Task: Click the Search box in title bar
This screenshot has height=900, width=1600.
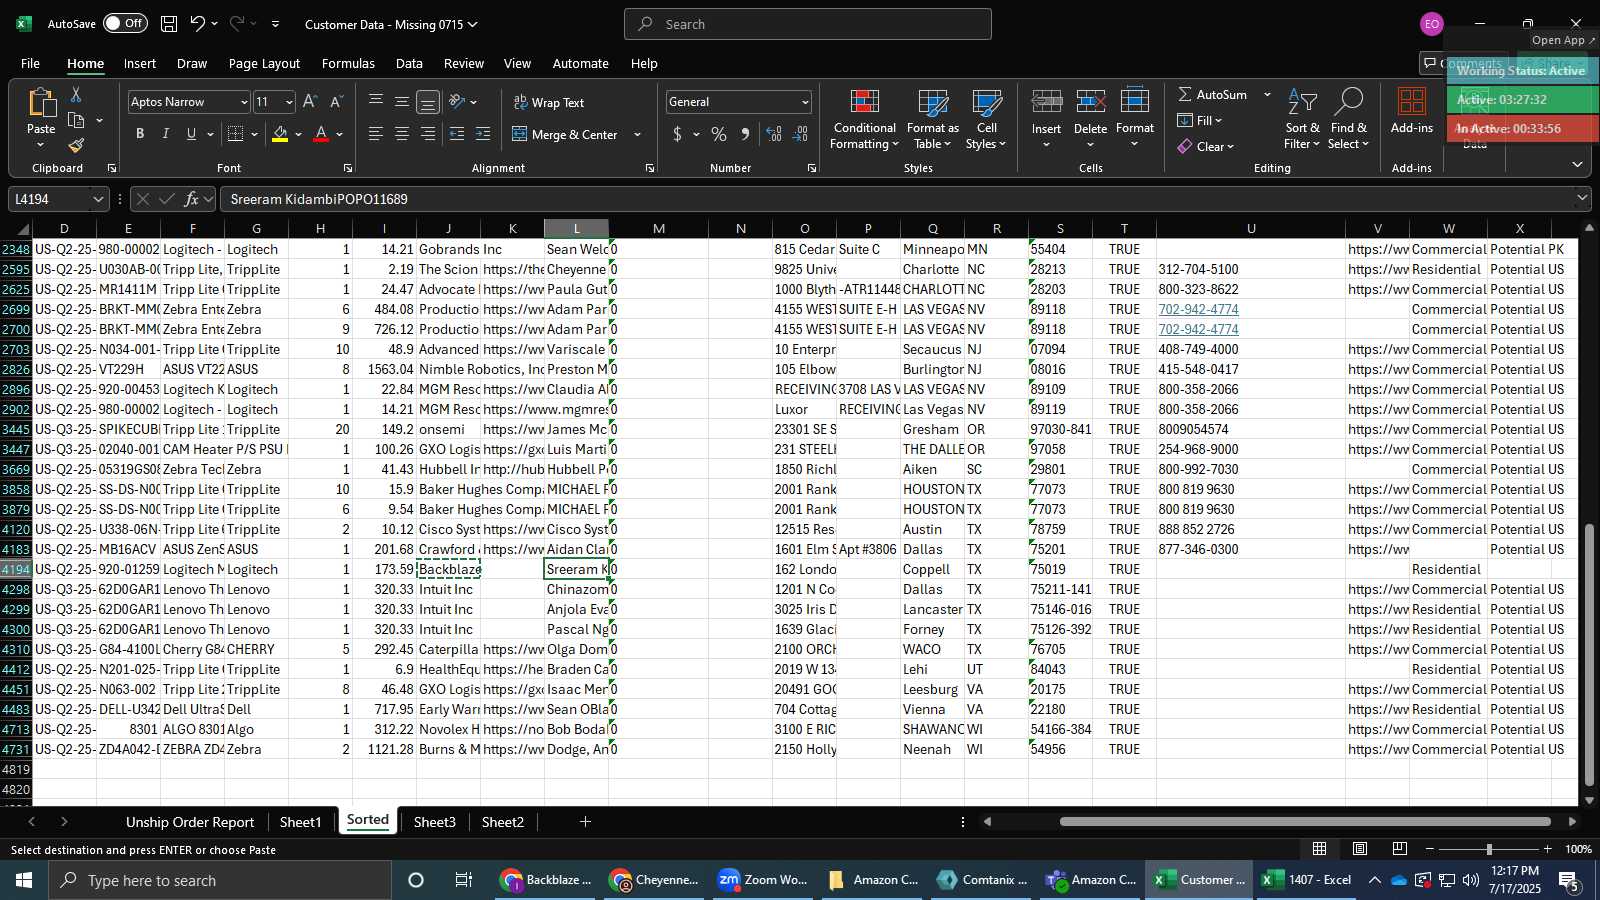Action: coord(808,24)
